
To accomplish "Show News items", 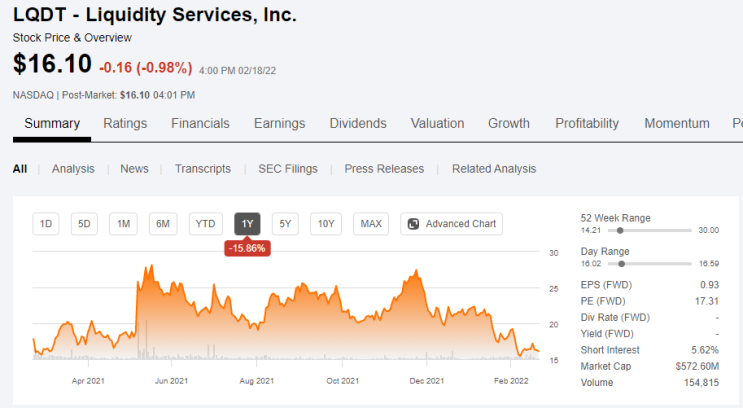I will coord(134,169).
